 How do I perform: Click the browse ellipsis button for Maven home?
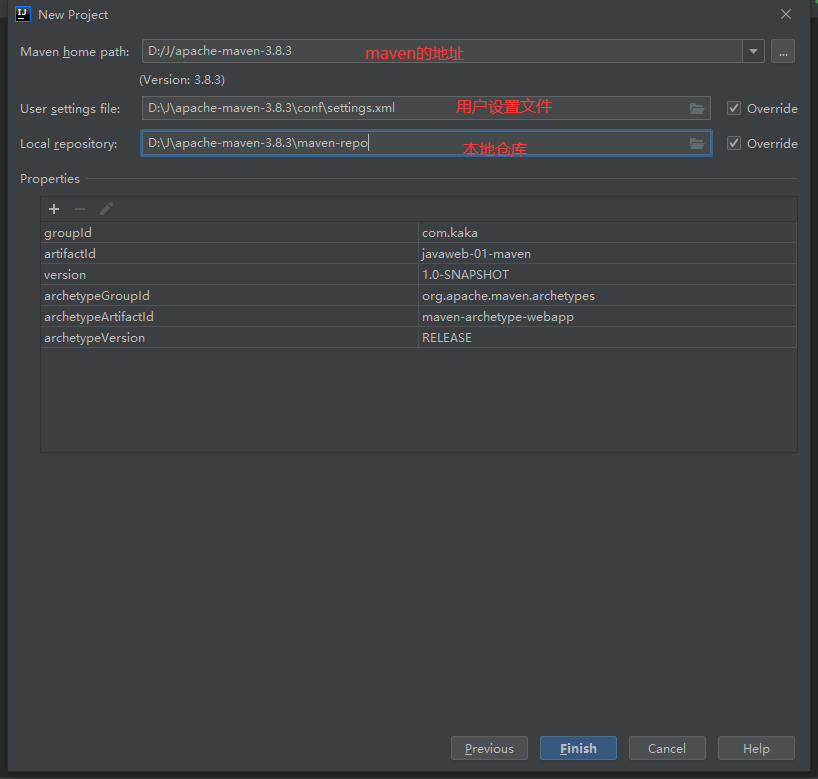click(x=783, y=51)
